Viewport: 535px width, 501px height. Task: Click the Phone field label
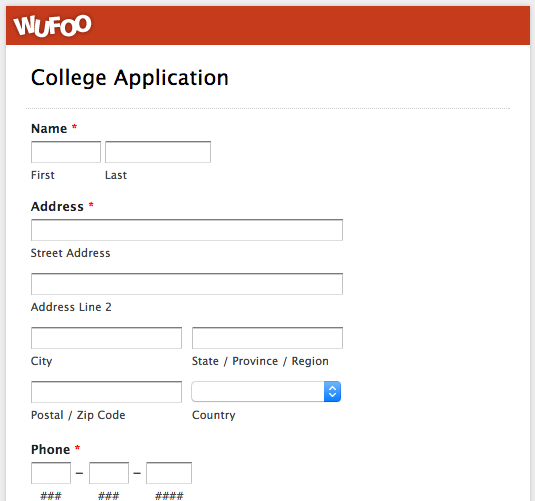[50, 449]
